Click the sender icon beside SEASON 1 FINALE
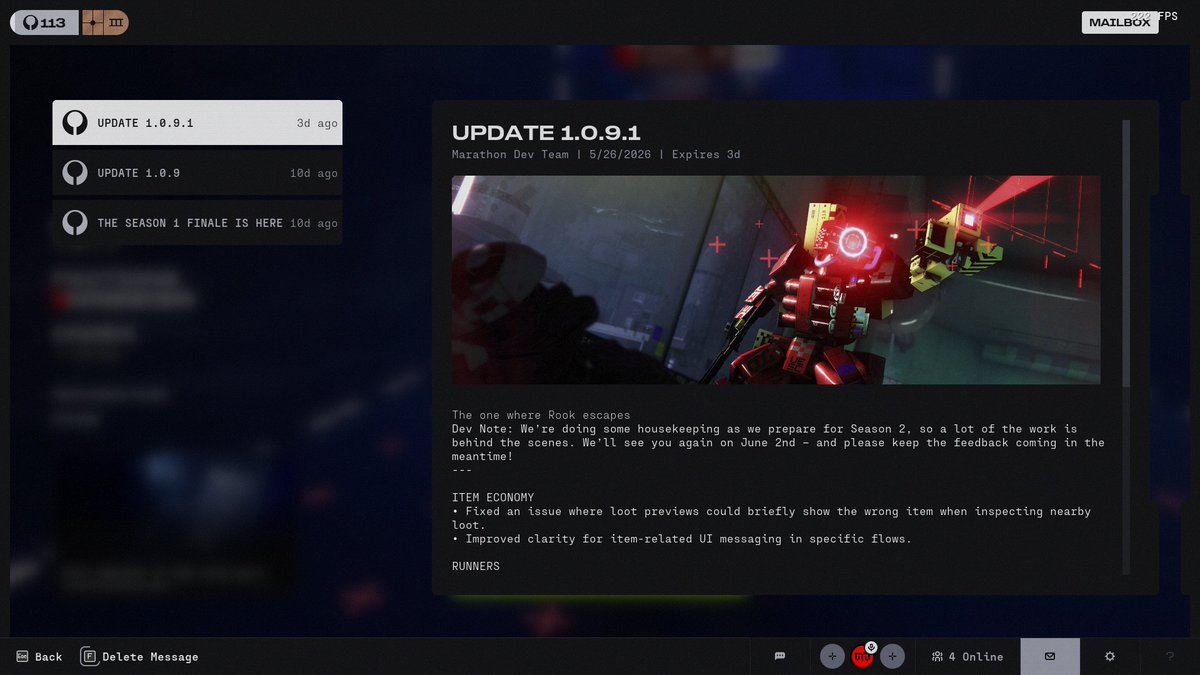Screen dimensions: 1200x675 pos(75,223)
